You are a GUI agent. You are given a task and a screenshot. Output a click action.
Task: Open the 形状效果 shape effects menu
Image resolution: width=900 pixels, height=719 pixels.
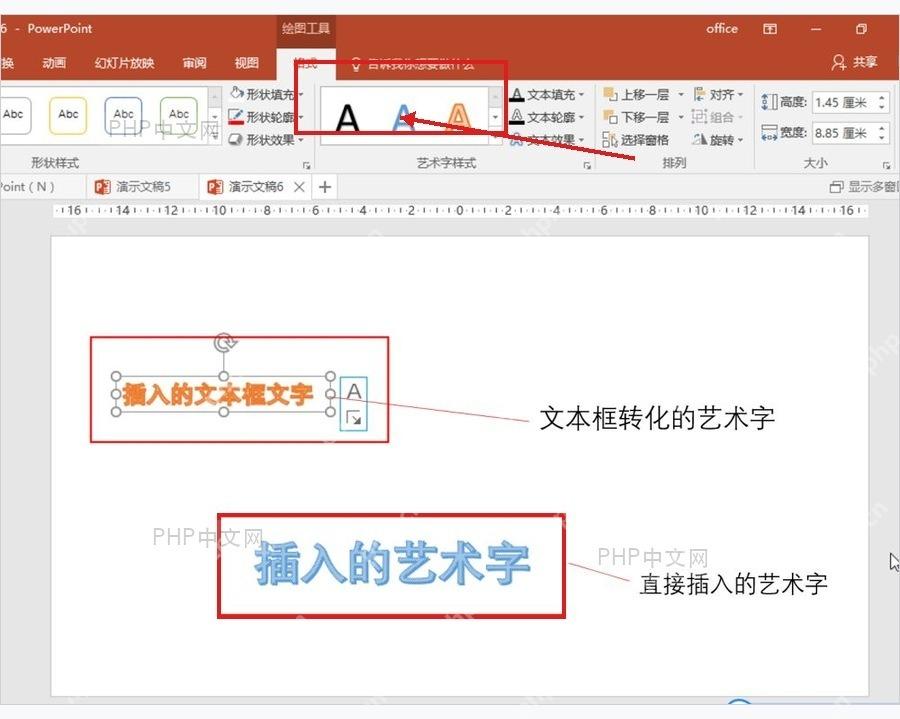(266, 140)
